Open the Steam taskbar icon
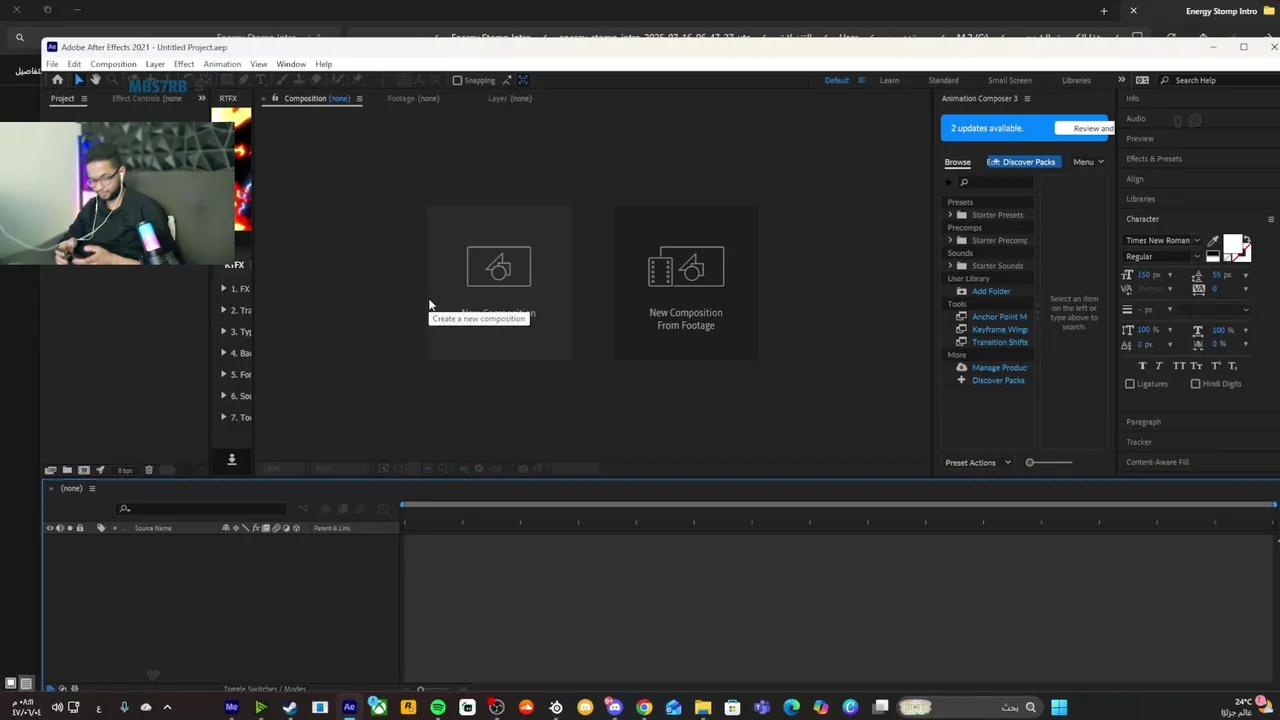 coord(290,708)
